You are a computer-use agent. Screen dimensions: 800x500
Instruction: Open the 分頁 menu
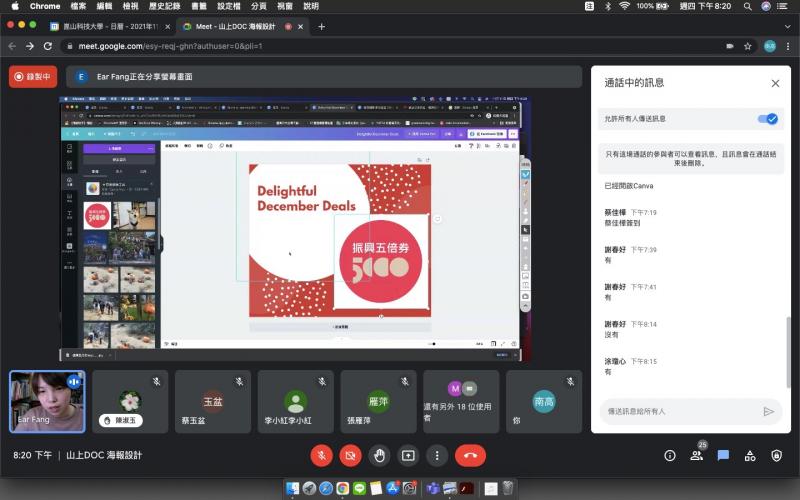[259, 6]
